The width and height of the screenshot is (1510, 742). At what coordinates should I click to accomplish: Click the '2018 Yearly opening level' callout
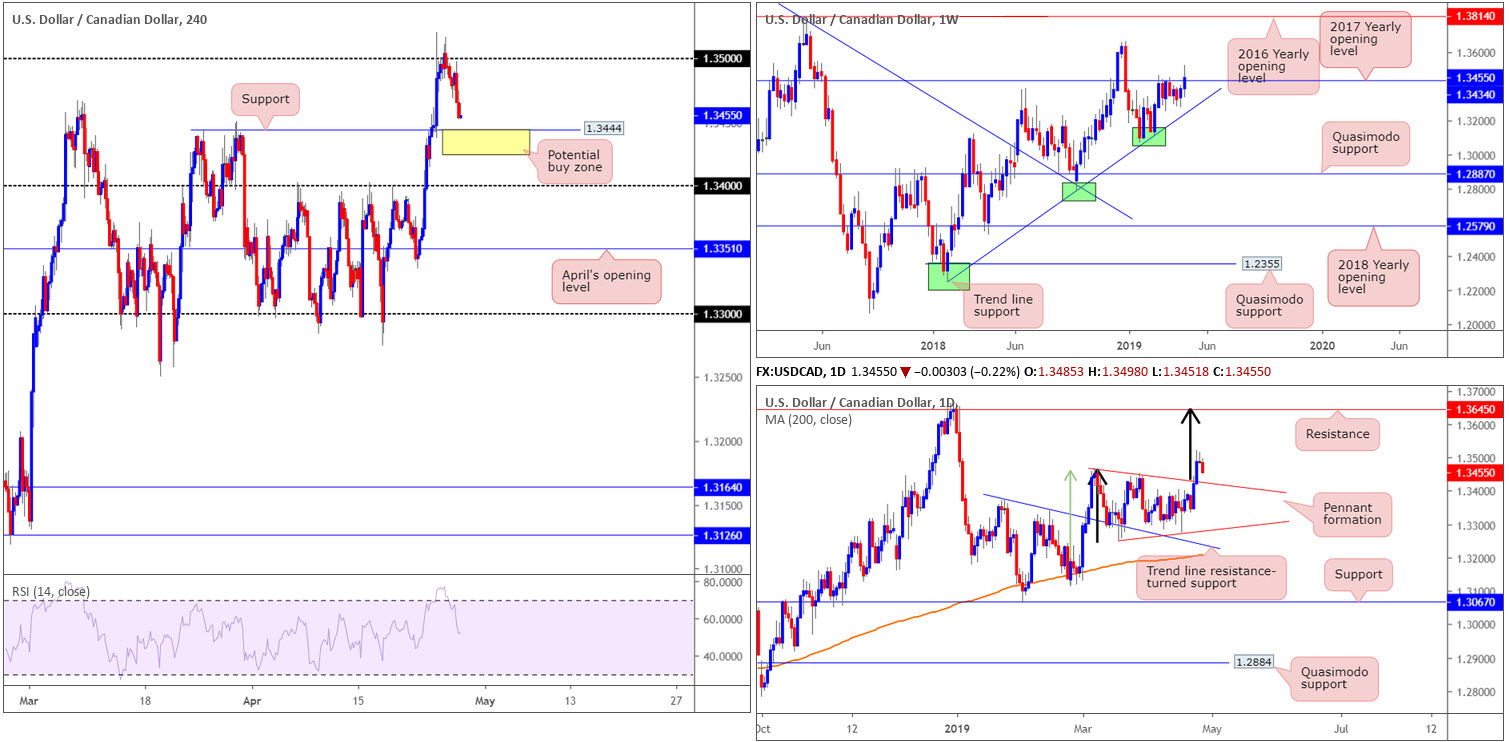1372,277
